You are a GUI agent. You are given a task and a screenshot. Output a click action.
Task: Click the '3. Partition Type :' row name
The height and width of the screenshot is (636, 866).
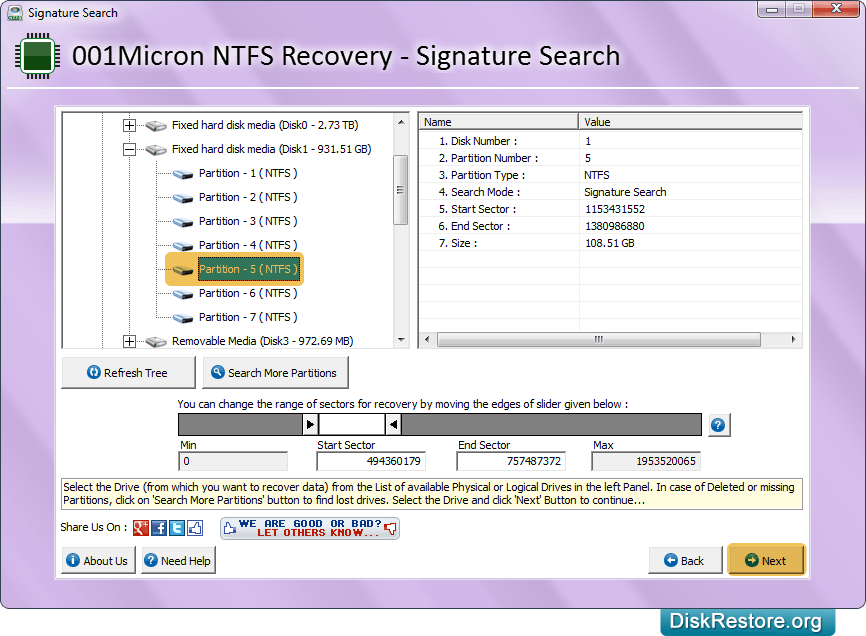click(x=482, y=176)
